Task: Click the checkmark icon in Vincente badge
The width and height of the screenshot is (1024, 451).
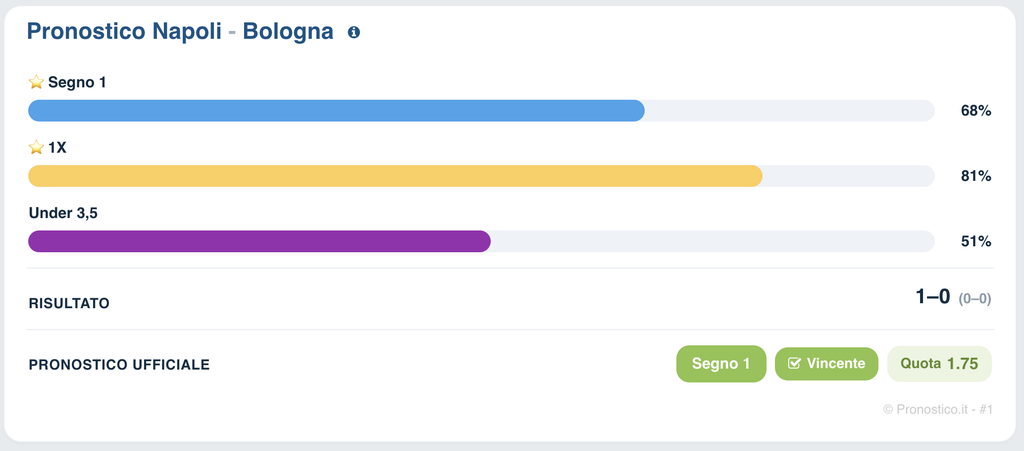Action: 794,364
